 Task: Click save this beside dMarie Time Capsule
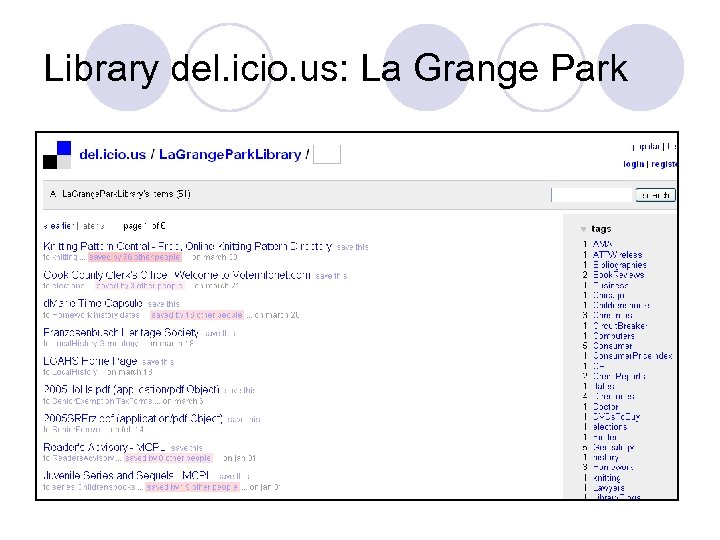[163, 304]
